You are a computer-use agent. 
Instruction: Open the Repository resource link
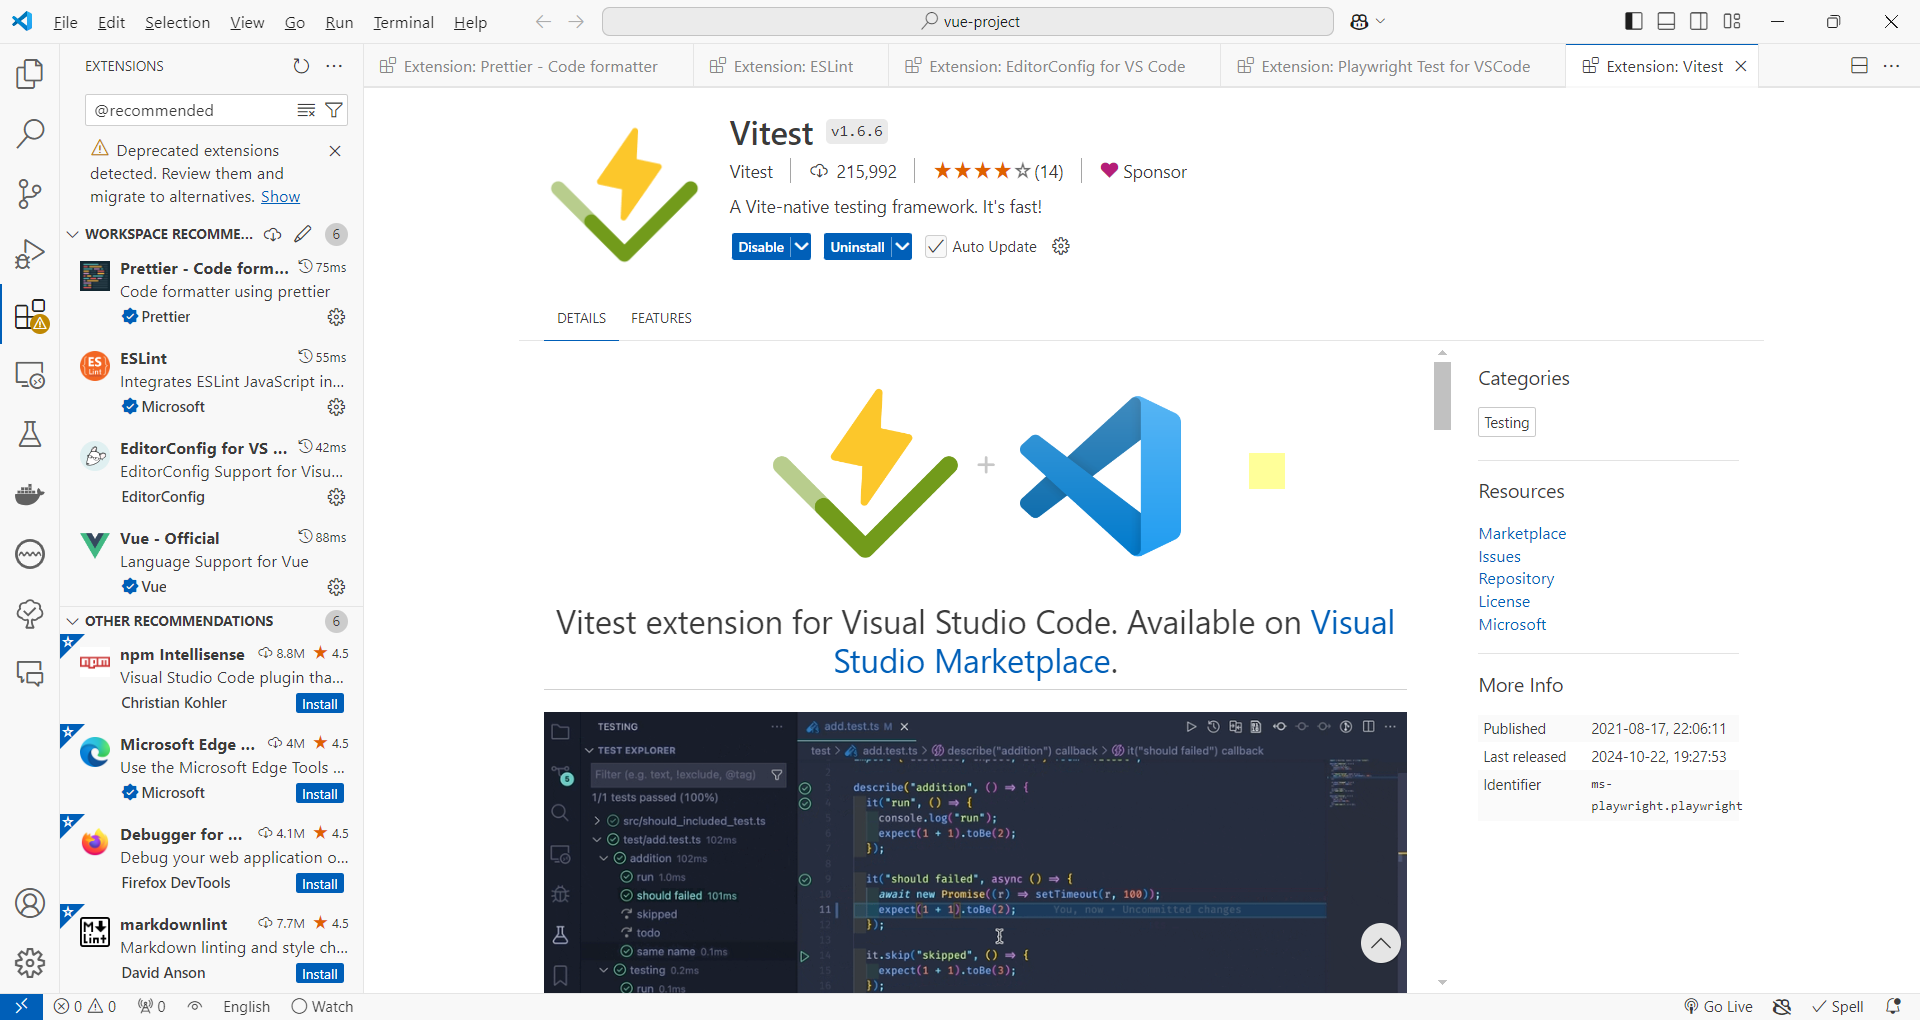pyautogui.click(x=1516, y=579)
